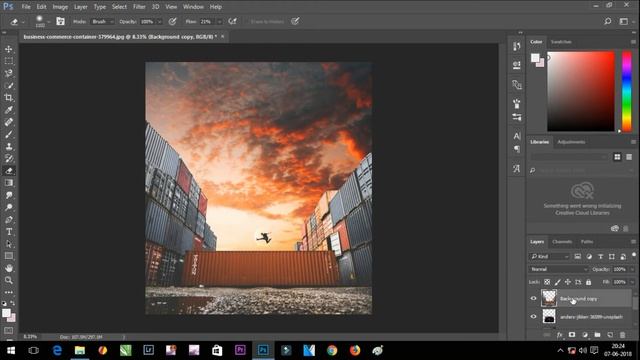Toggle lock transparent pixels
Screen dimensions: 640x360
click(547, 282)
